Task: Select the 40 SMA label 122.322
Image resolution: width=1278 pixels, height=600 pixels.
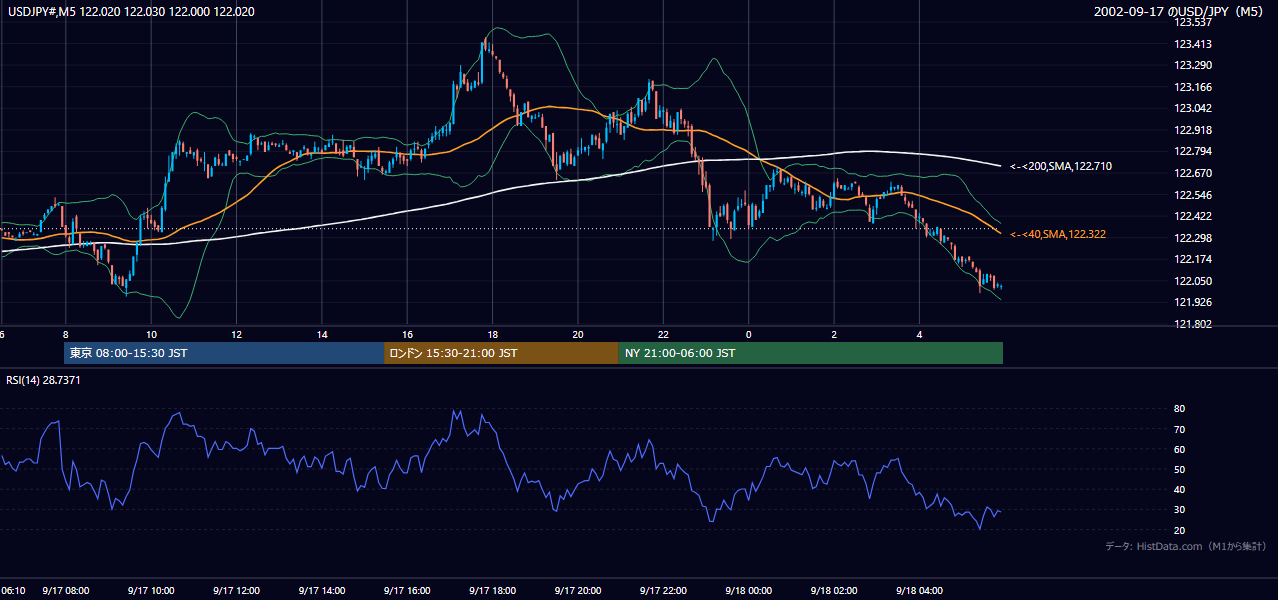Action: tap(1058, 234)
